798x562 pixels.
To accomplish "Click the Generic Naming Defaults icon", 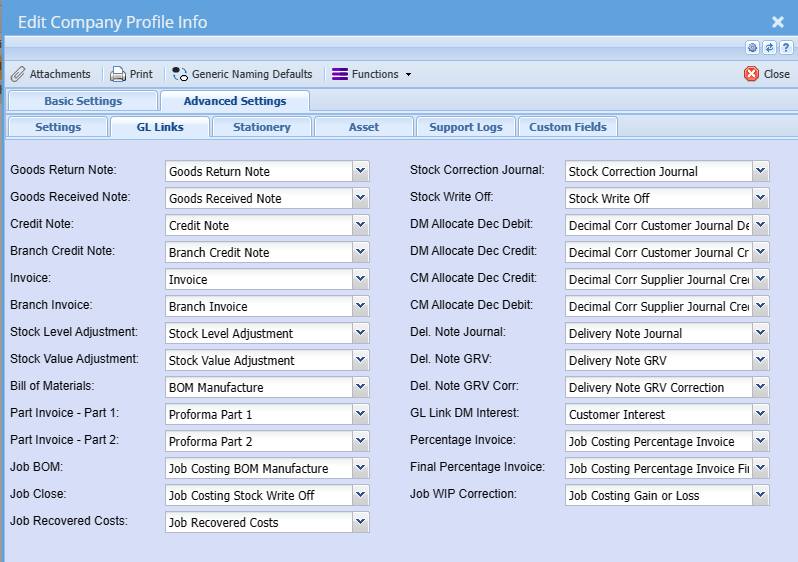I will 180,74.
